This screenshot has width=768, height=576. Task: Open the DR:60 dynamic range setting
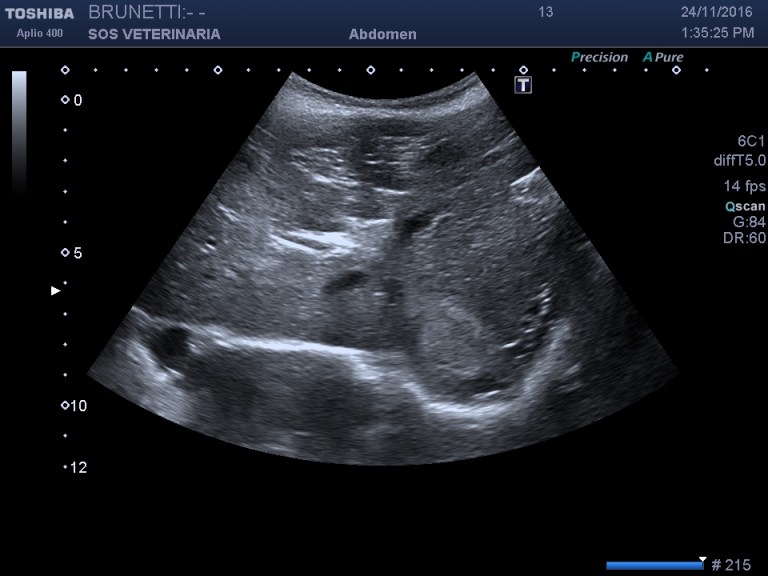pos(743,238)
